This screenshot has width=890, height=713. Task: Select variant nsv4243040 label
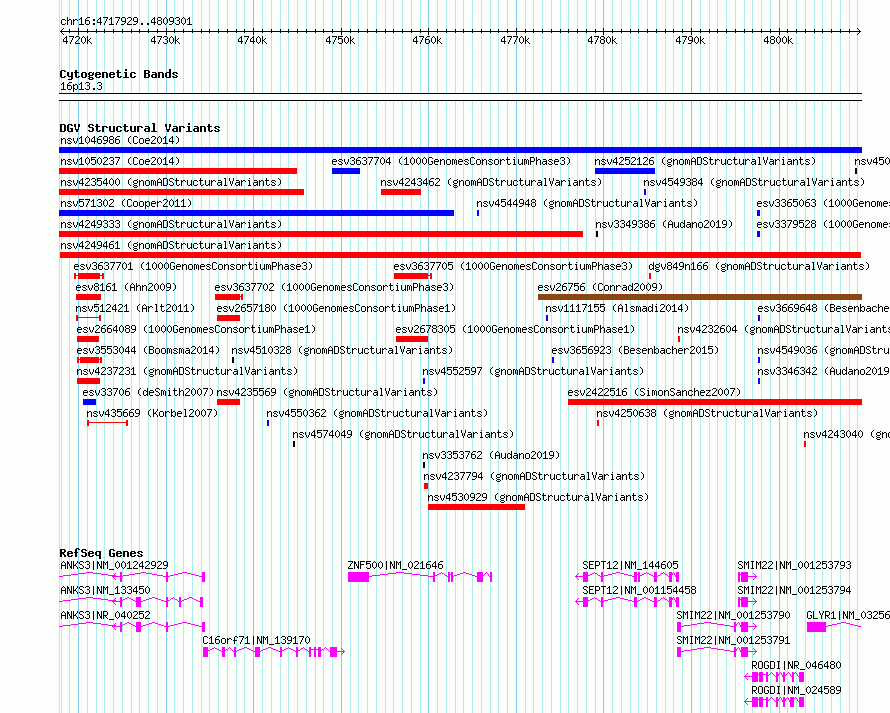tap(846, 434)
